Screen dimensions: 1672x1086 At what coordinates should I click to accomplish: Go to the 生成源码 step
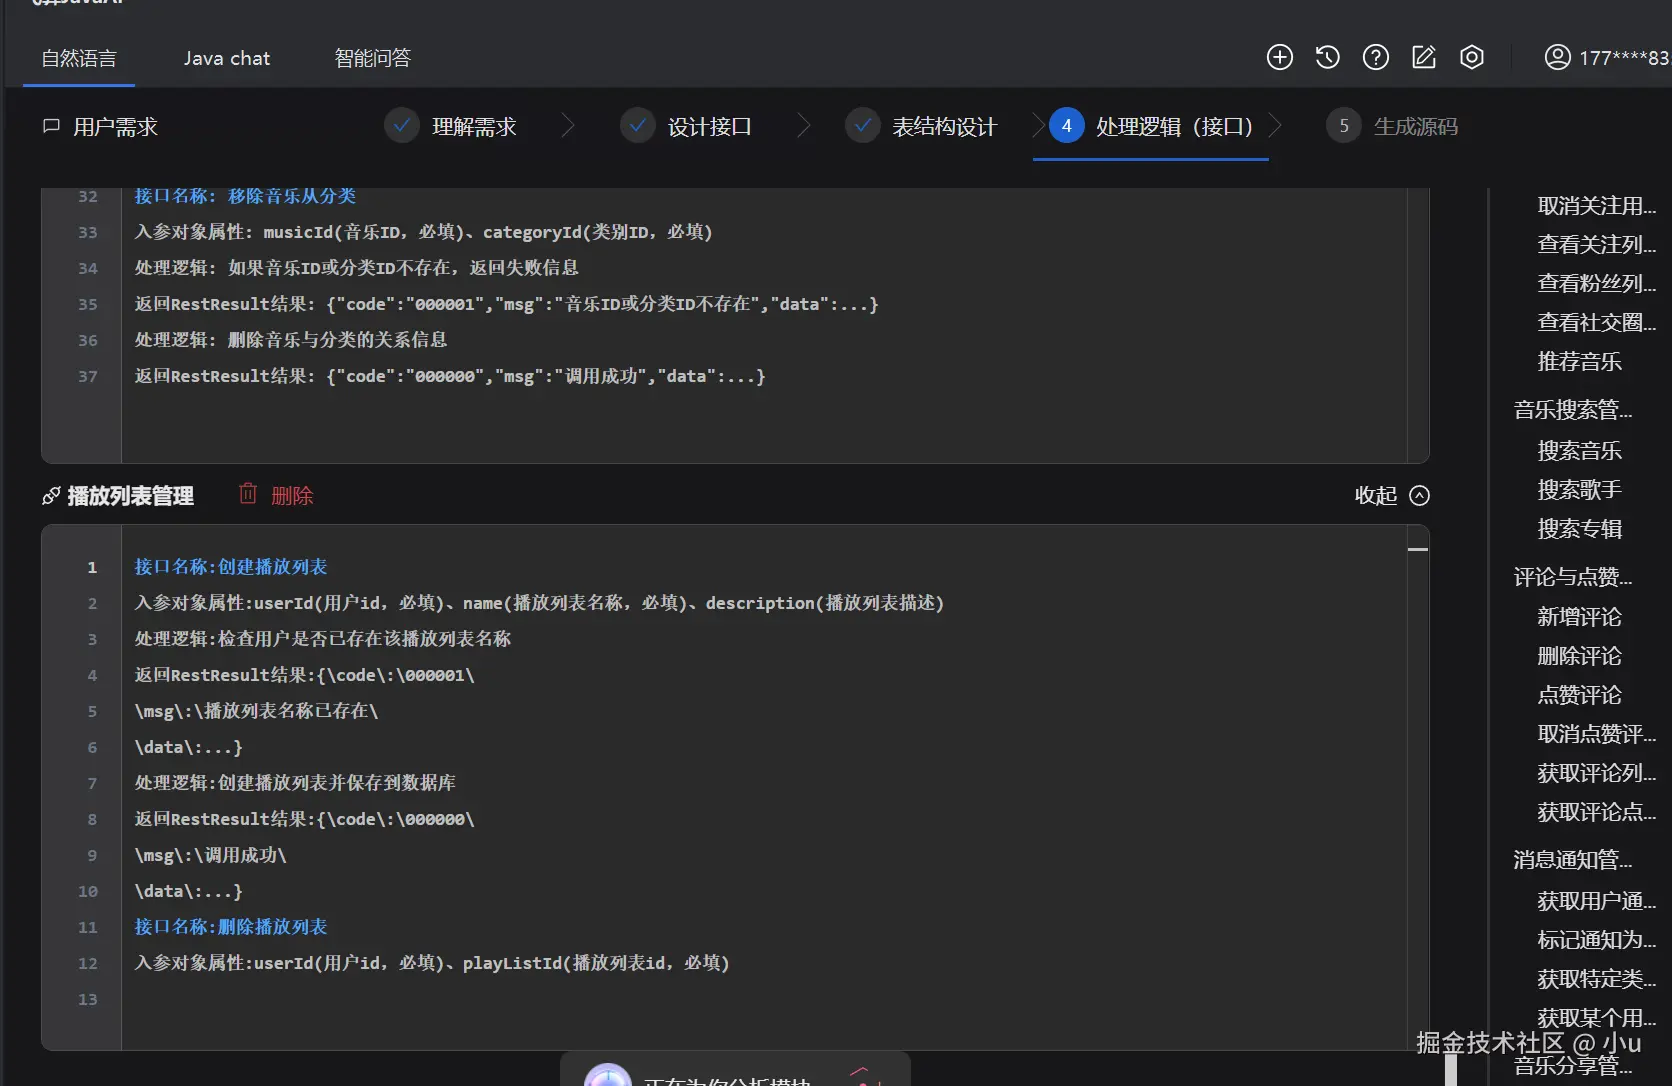point(1417,126)
